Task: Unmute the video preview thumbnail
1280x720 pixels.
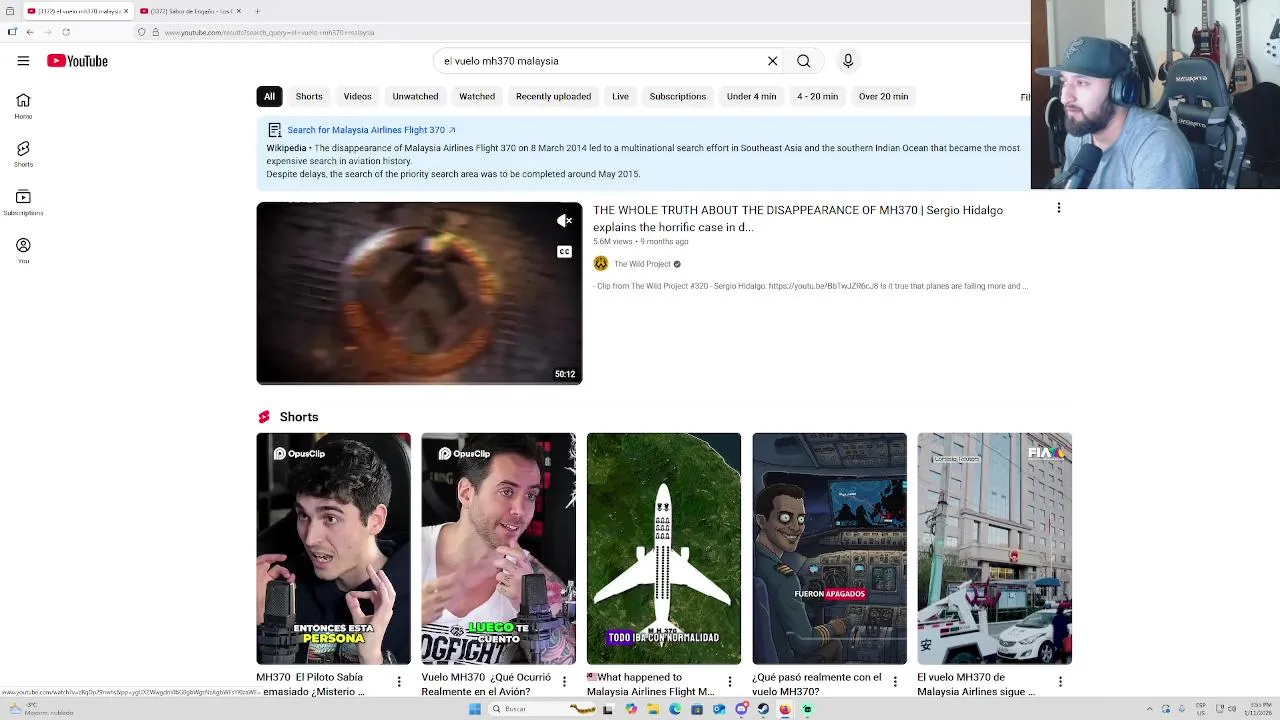Action: [564, 221]
